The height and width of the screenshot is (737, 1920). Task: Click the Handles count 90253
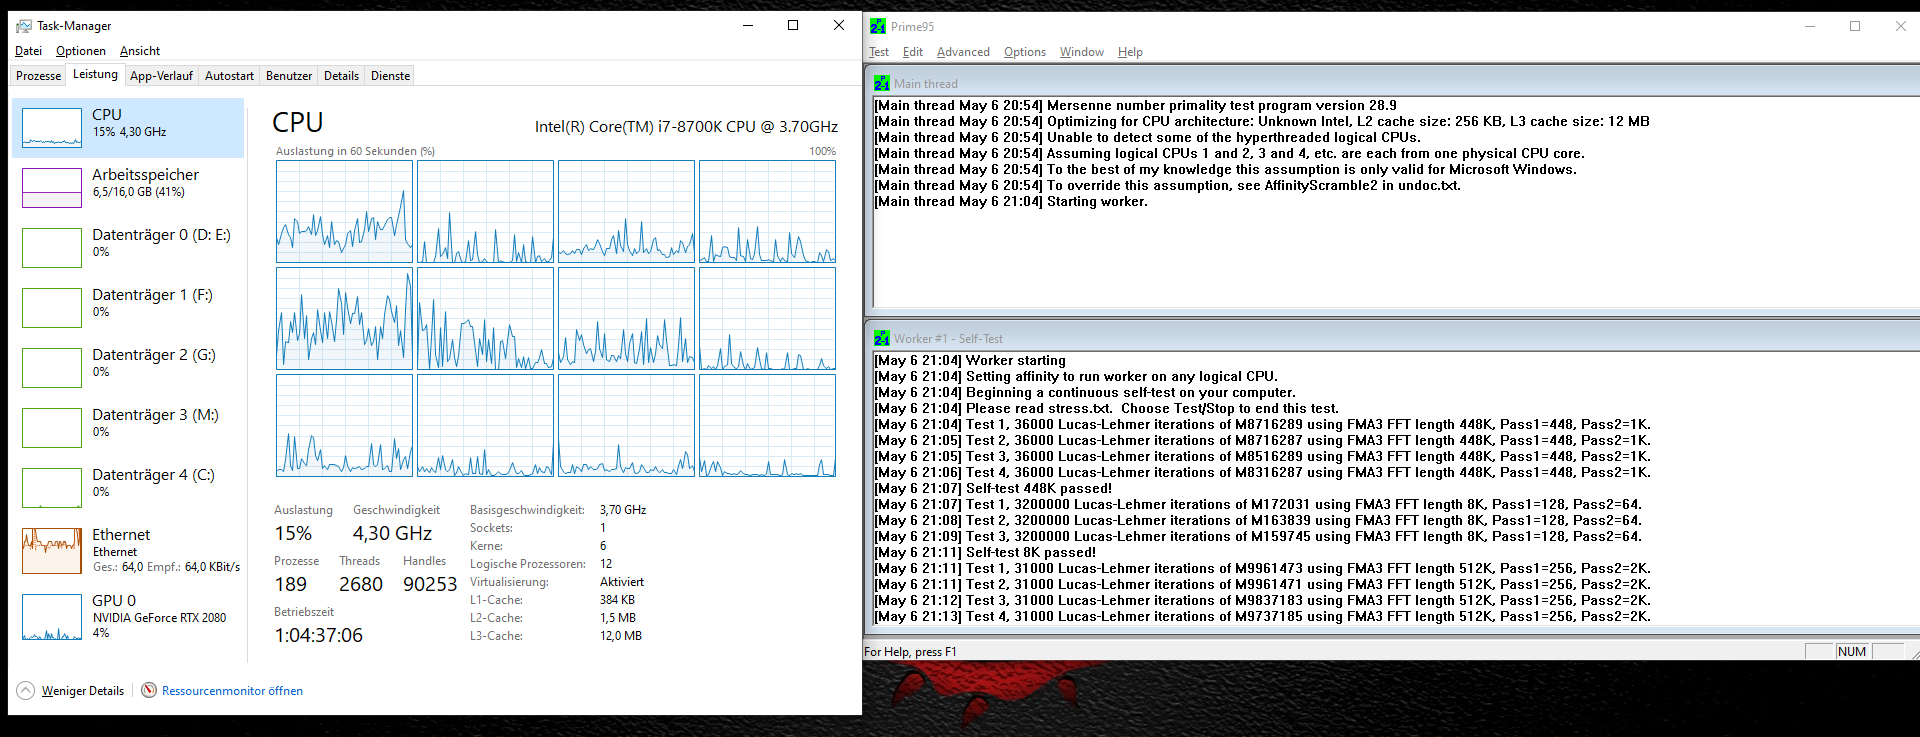pos(430,584)
